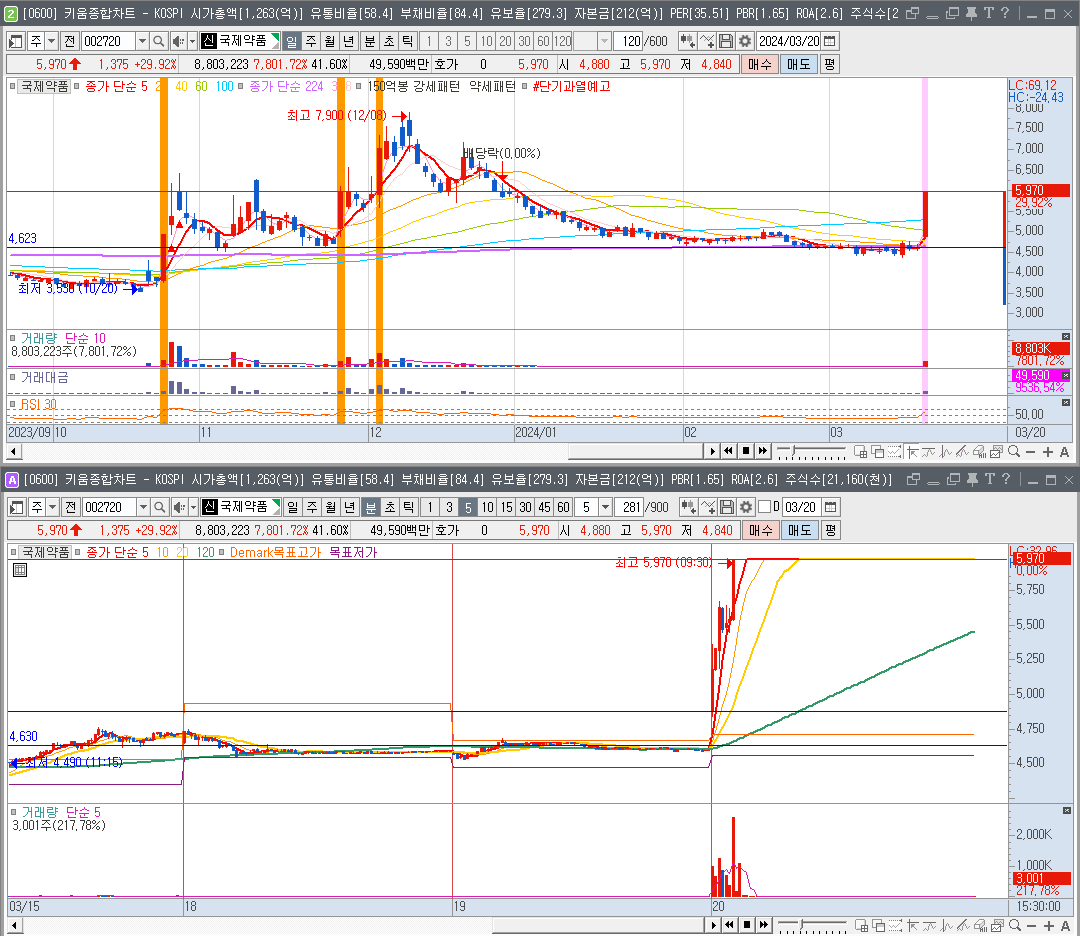
Task: Select 월 monthly period in upper chart
Action: tap(329, 41)
